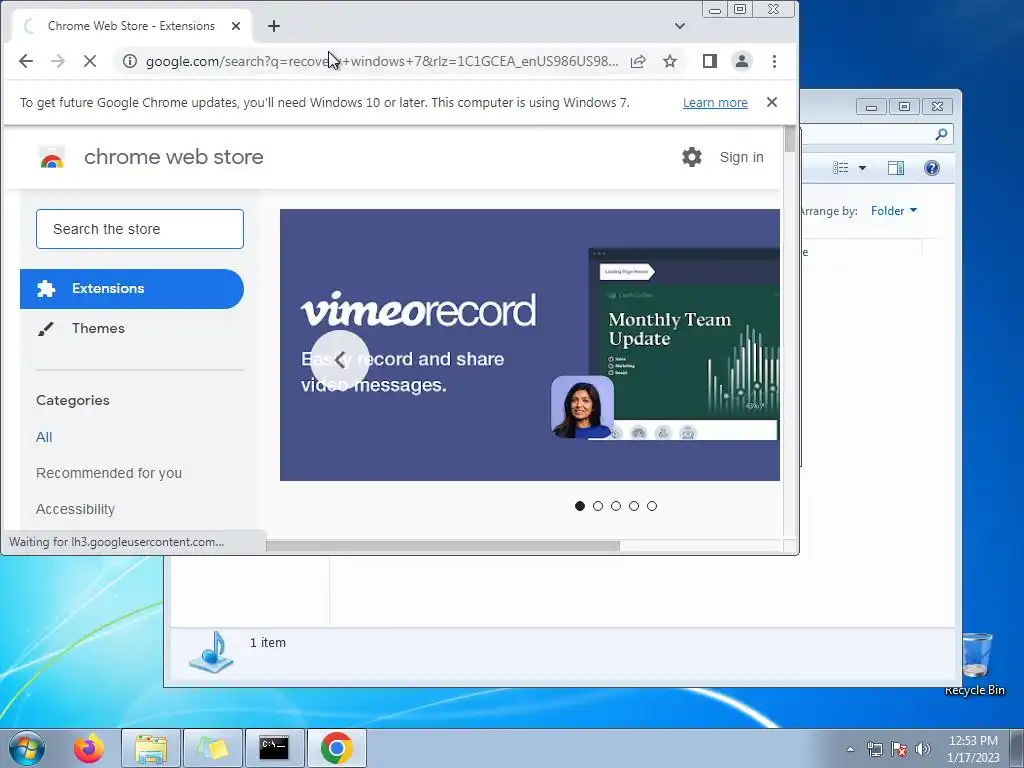The height and width of the screenshot is (768, 1024).
Task: Open the taskbar clock showing 12:53 PM
Action: coord(973,749)
